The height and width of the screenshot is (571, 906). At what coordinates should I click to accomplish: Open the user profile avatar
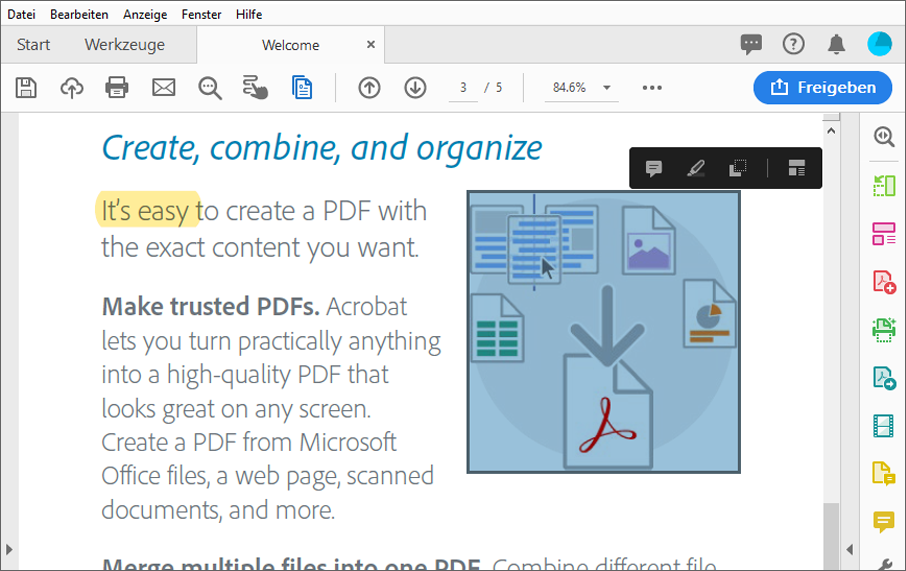coord(879,44)
